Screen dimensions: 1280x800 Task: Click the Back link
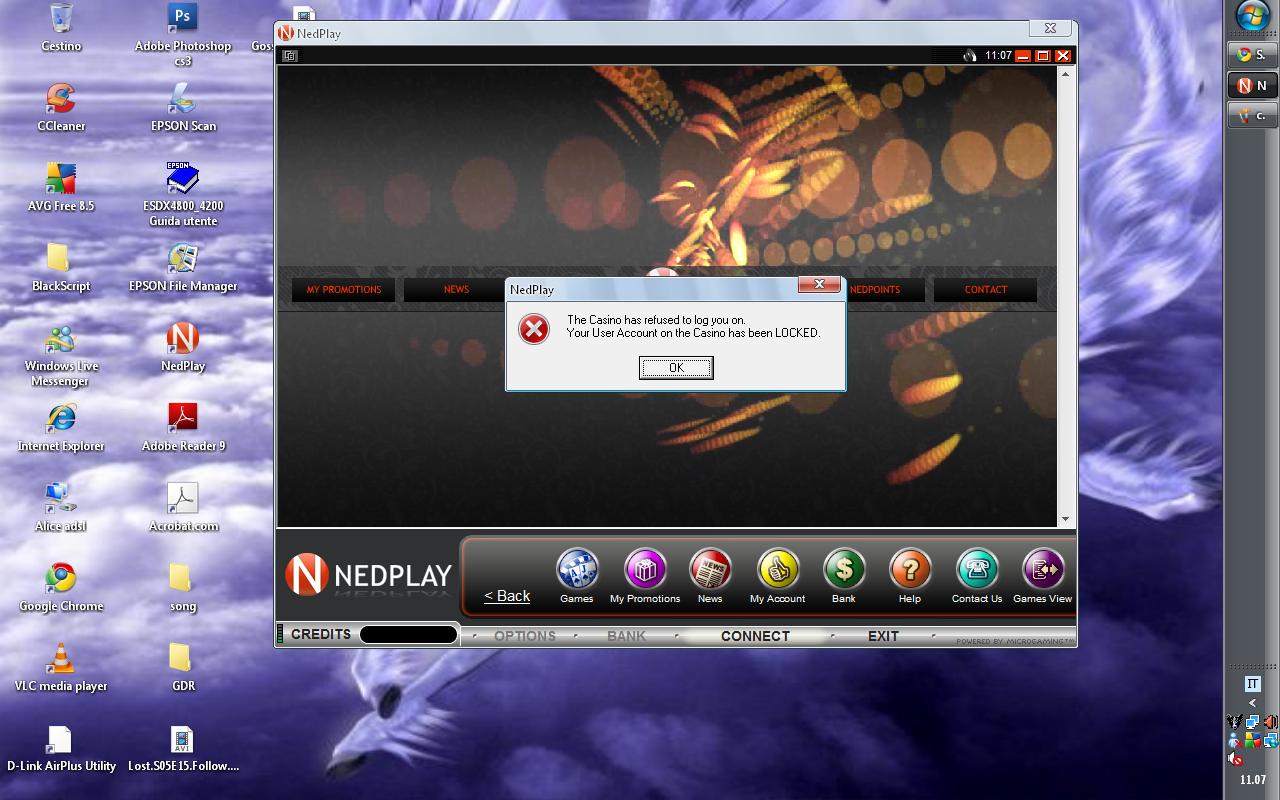tap(507, 596)
